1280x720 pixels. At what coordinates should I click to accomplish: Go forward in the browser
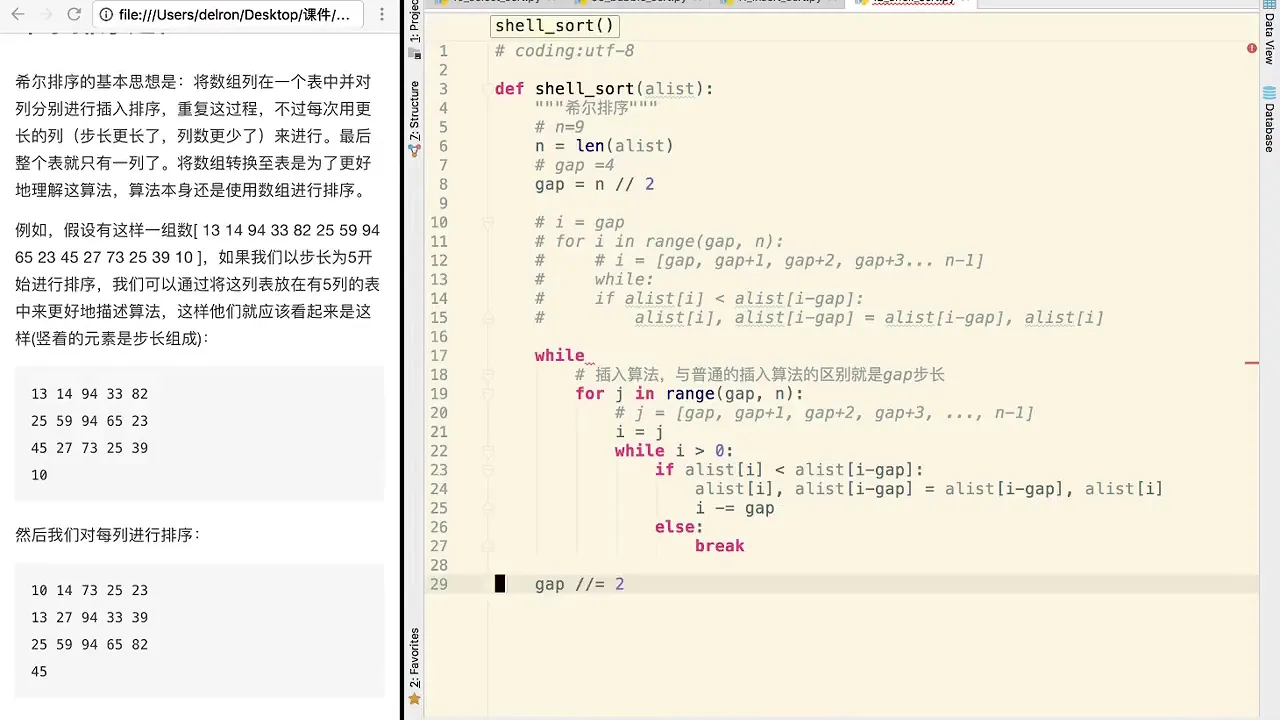tap(46, 15)
